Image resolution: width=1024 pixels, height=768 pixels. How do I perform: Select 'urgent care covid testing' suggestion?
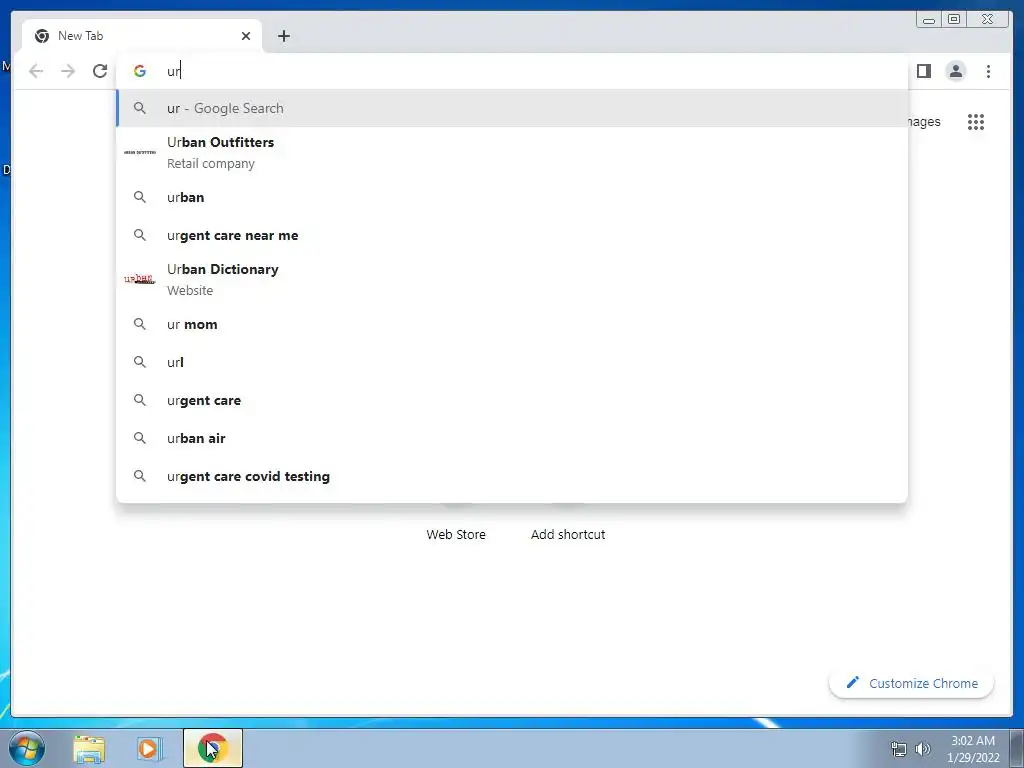click(x=512, y=476)
